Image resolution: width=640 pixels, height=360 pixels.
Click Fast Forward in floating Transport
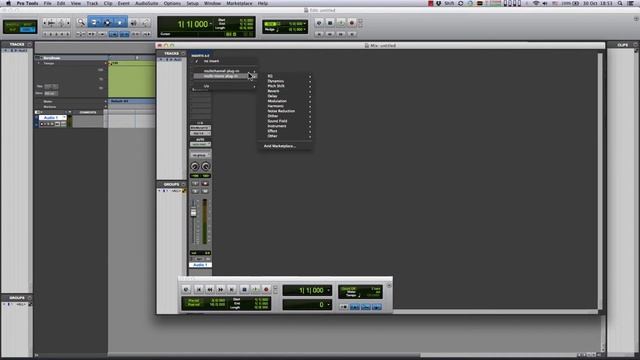(x=221, y=289)
